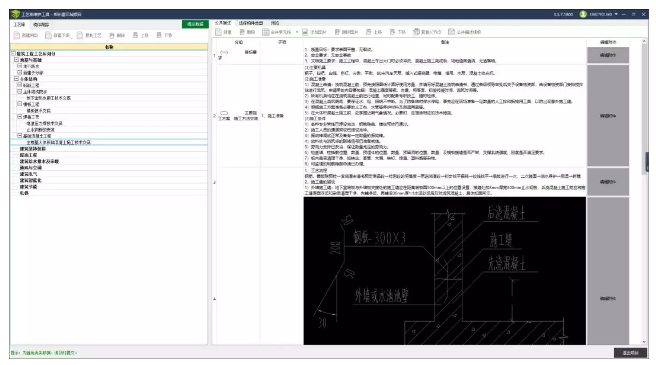Click 删除 in the left tree toolbar
Viewport: 656px width, 365px height.
click(117, 35)
